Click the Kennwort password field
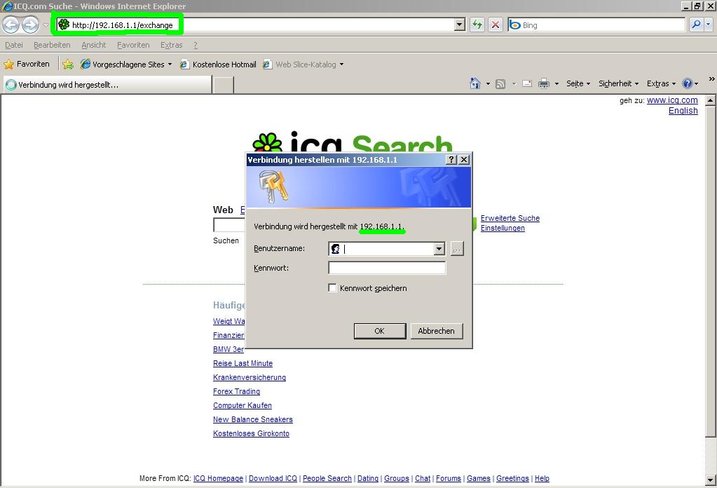 (387, 268)
